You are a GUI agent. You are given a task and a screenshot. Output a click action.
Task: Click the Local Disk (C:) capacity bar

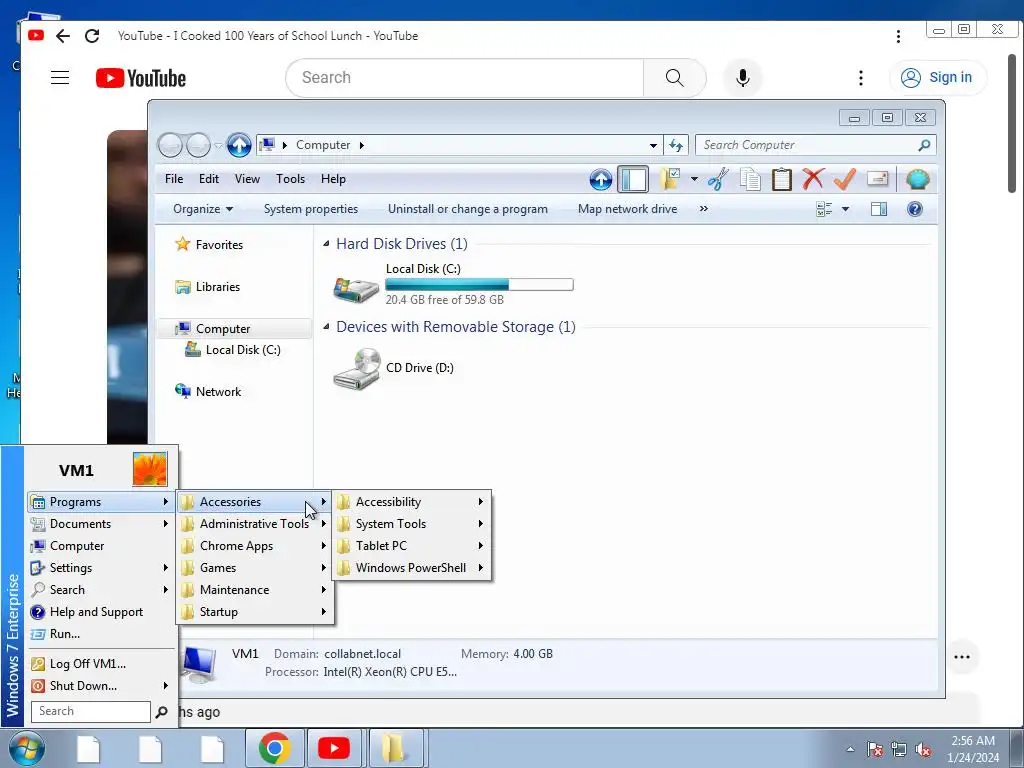[479, 285]
